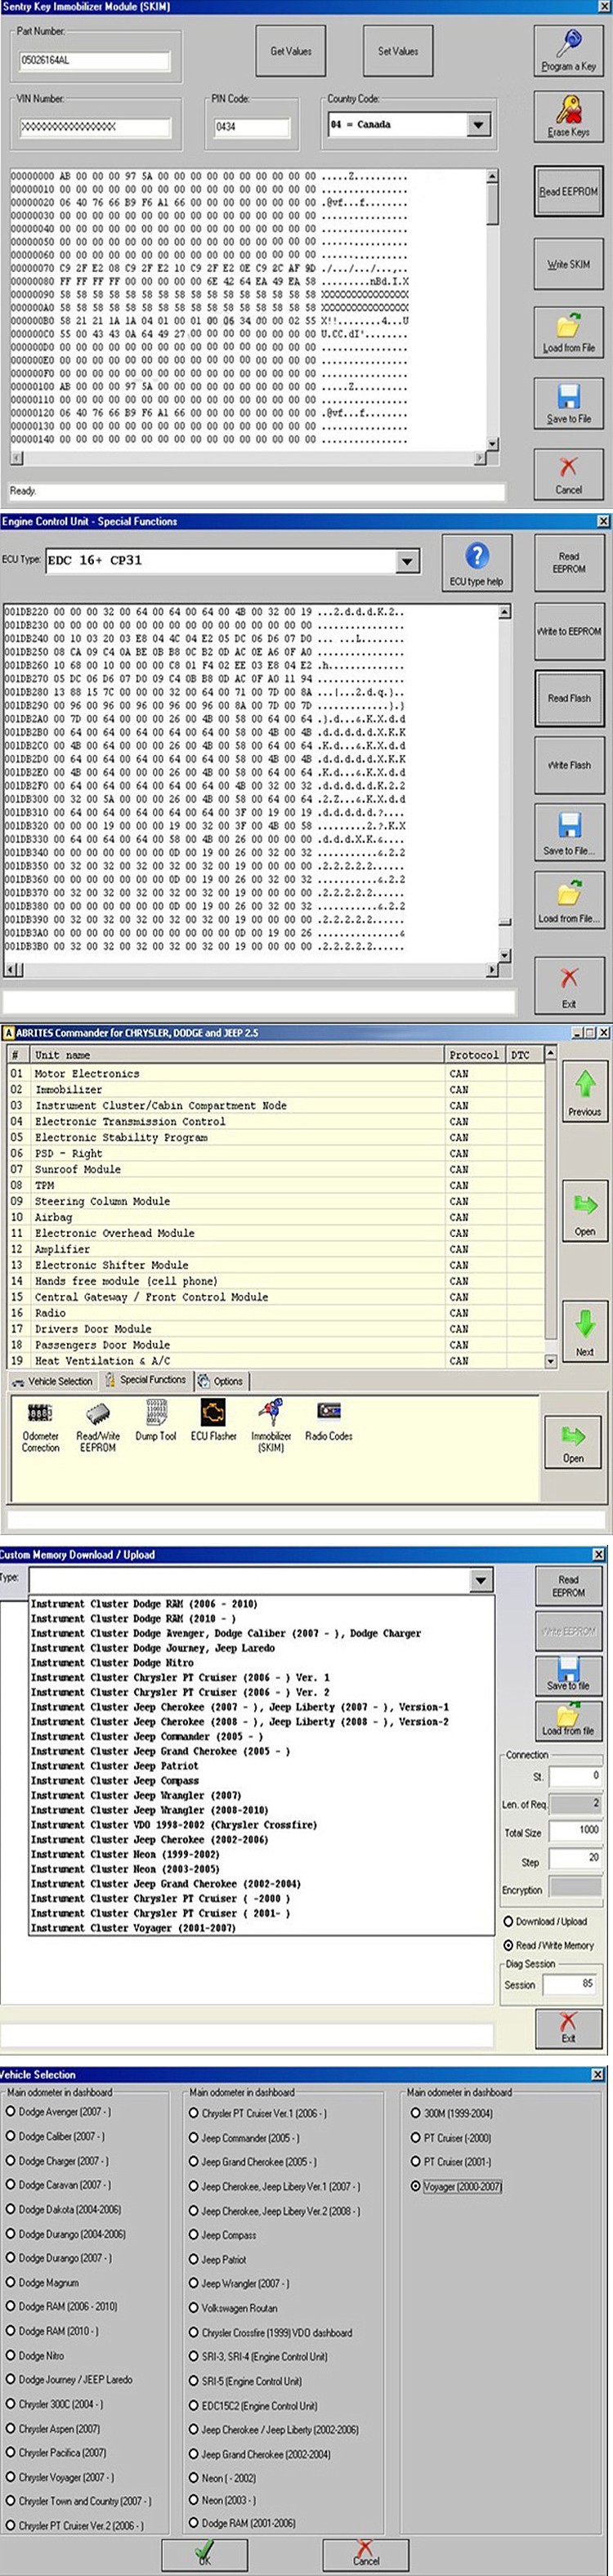Click Read EEPROM in Custom Memory window
This screenshot has height=2576, width=613.
(568, 1587)
